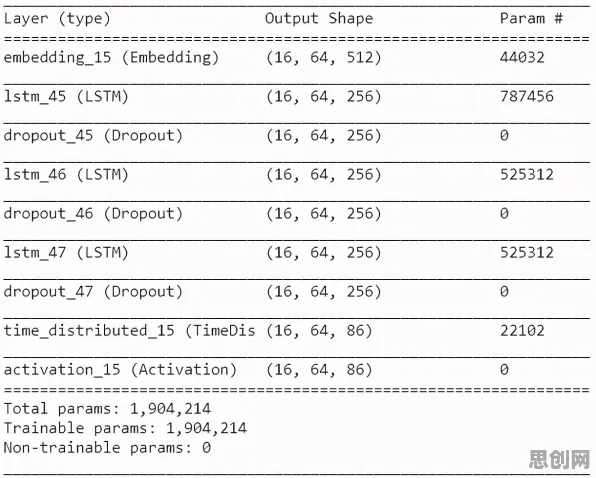Image resolution: width=596 pixels, height=478 pixels.
Task: Click the parameter count 22102
Action: (x=522, y=331)
